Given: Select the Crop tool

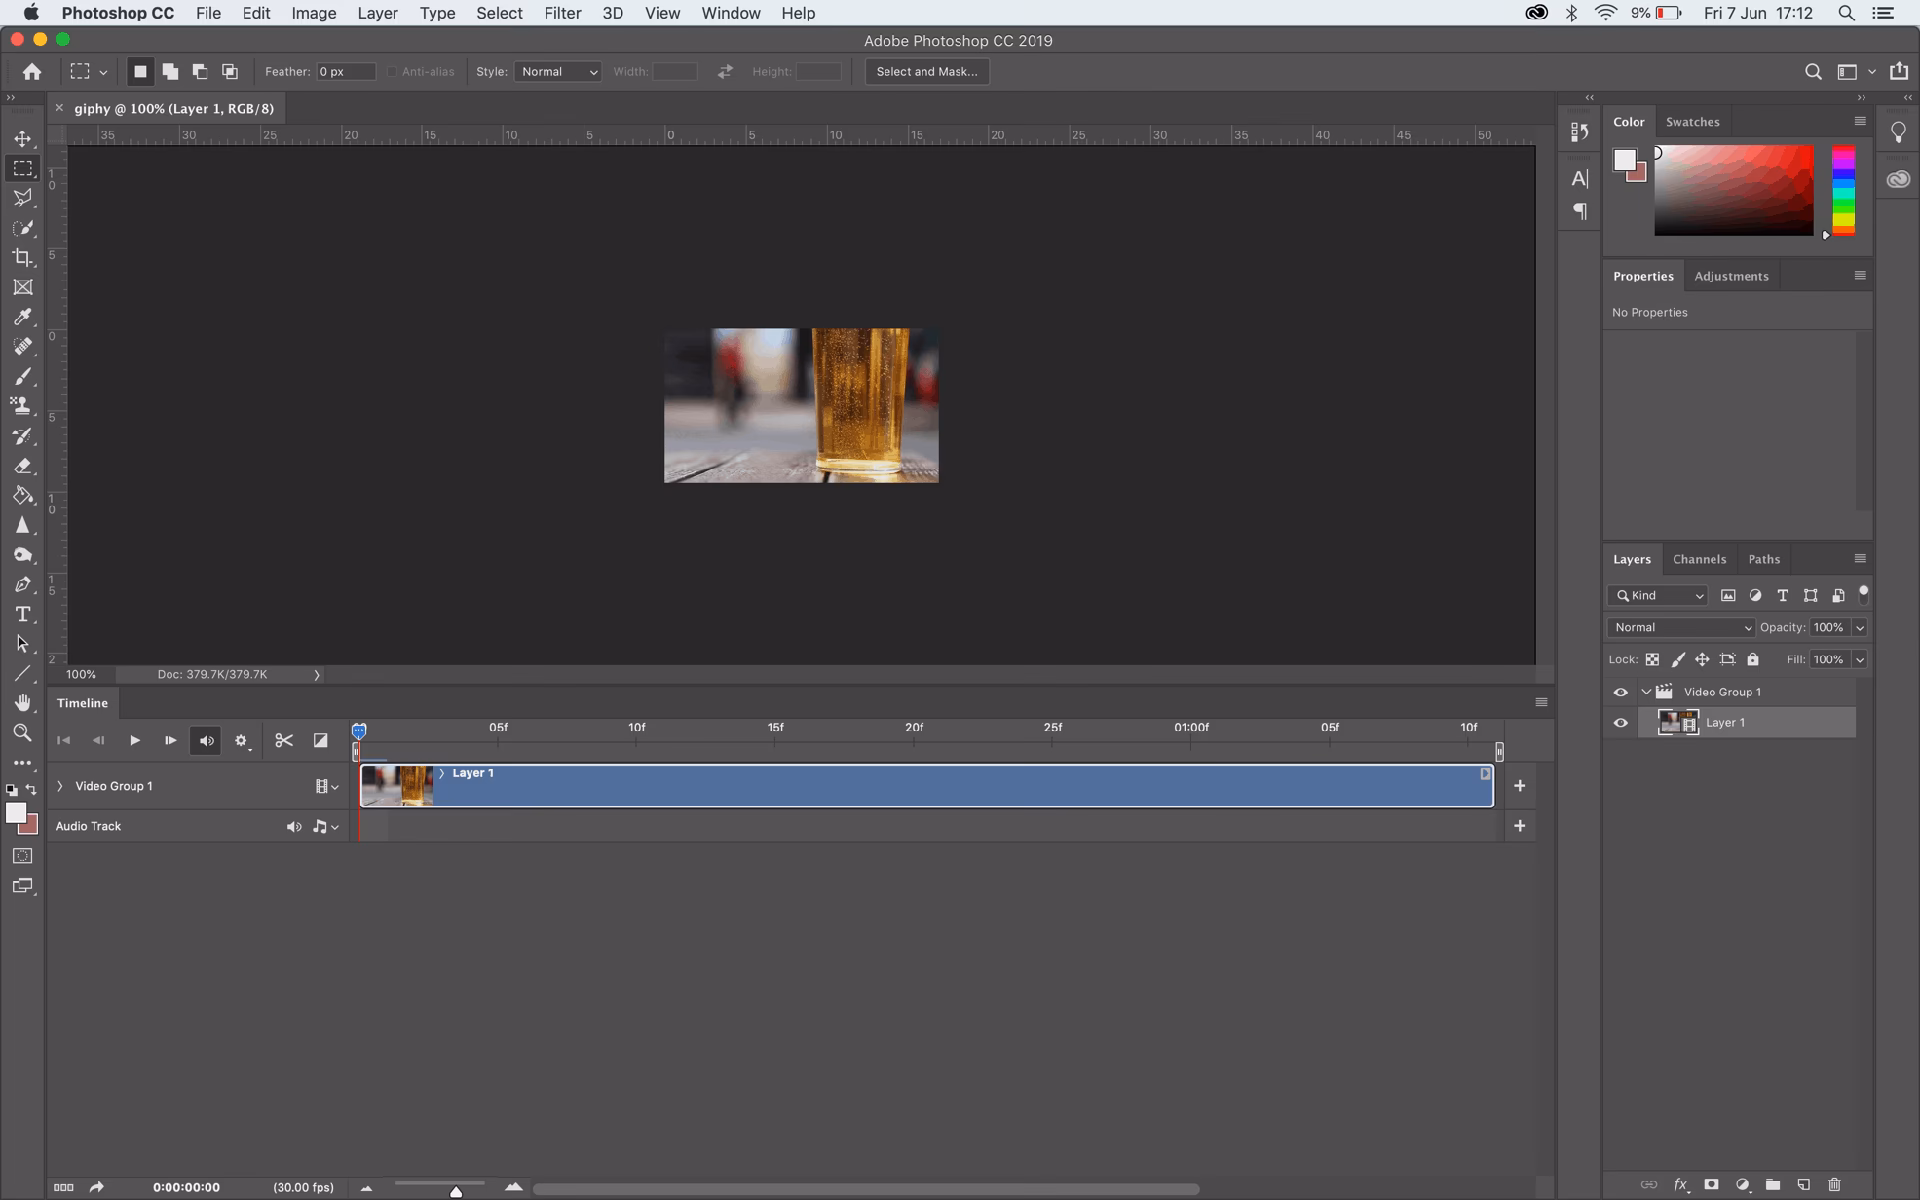Looking at the screenshot, I should (22, 257).
